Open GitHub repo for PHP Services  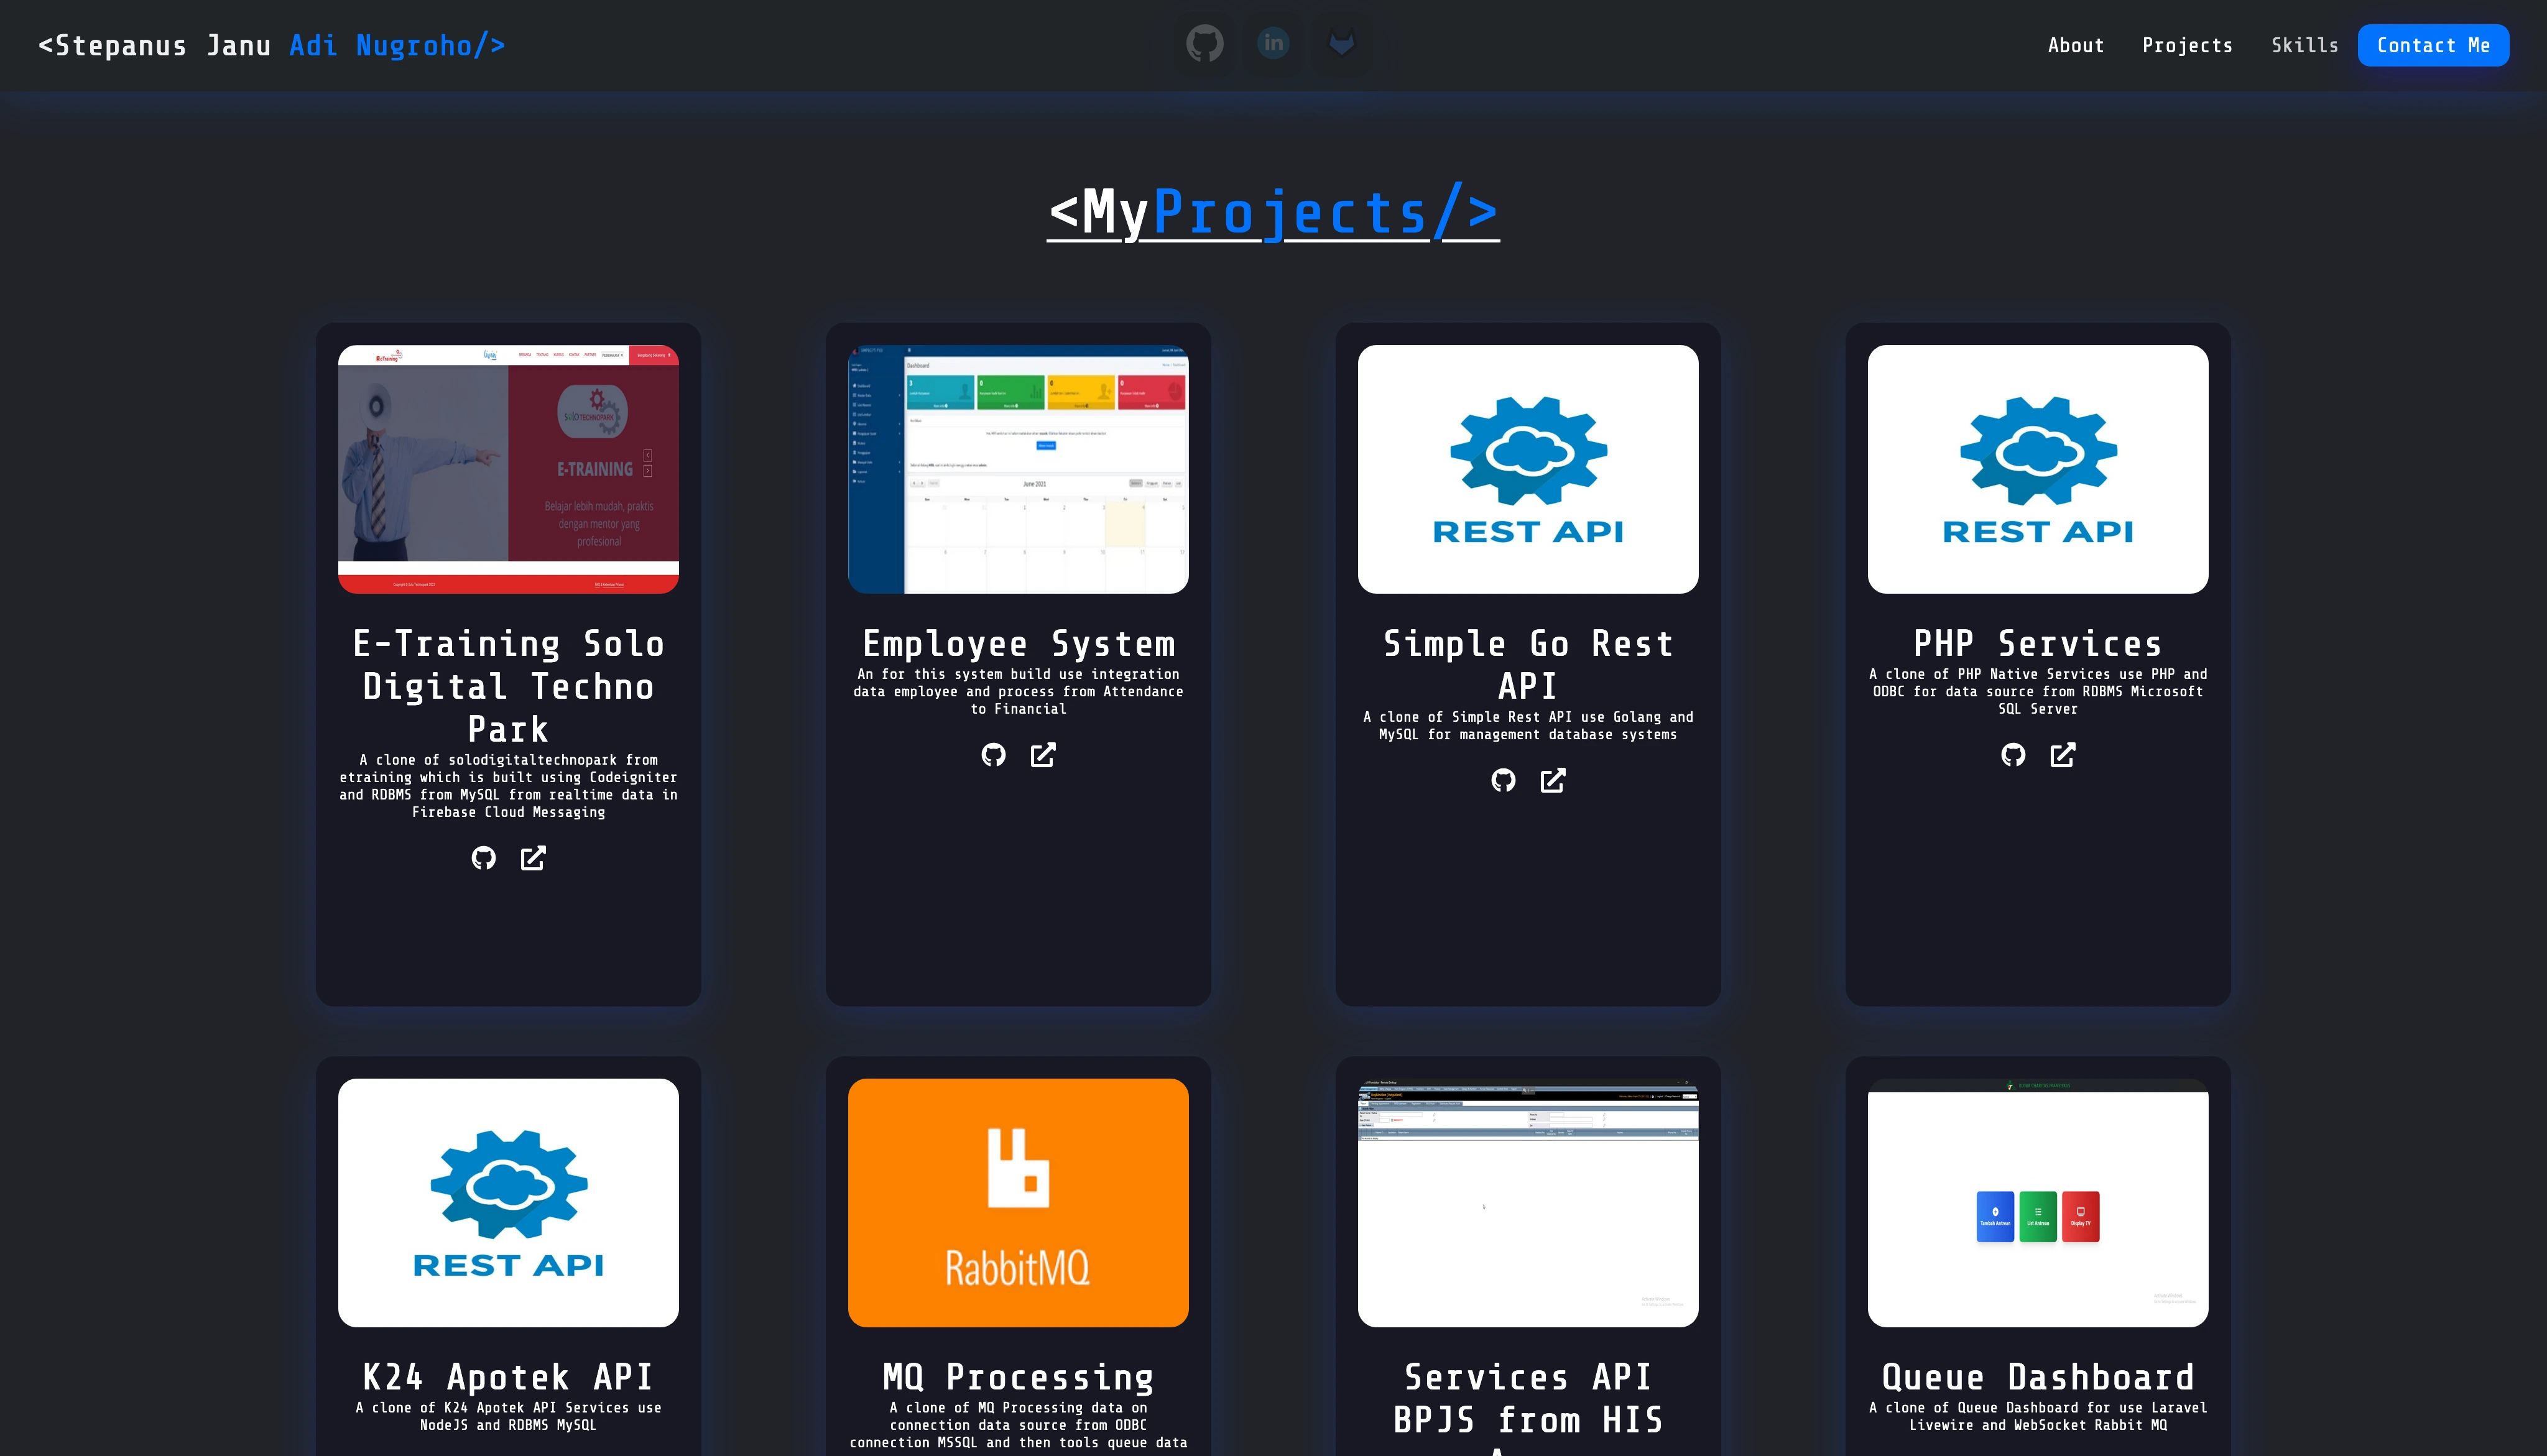click(2013, 755)
